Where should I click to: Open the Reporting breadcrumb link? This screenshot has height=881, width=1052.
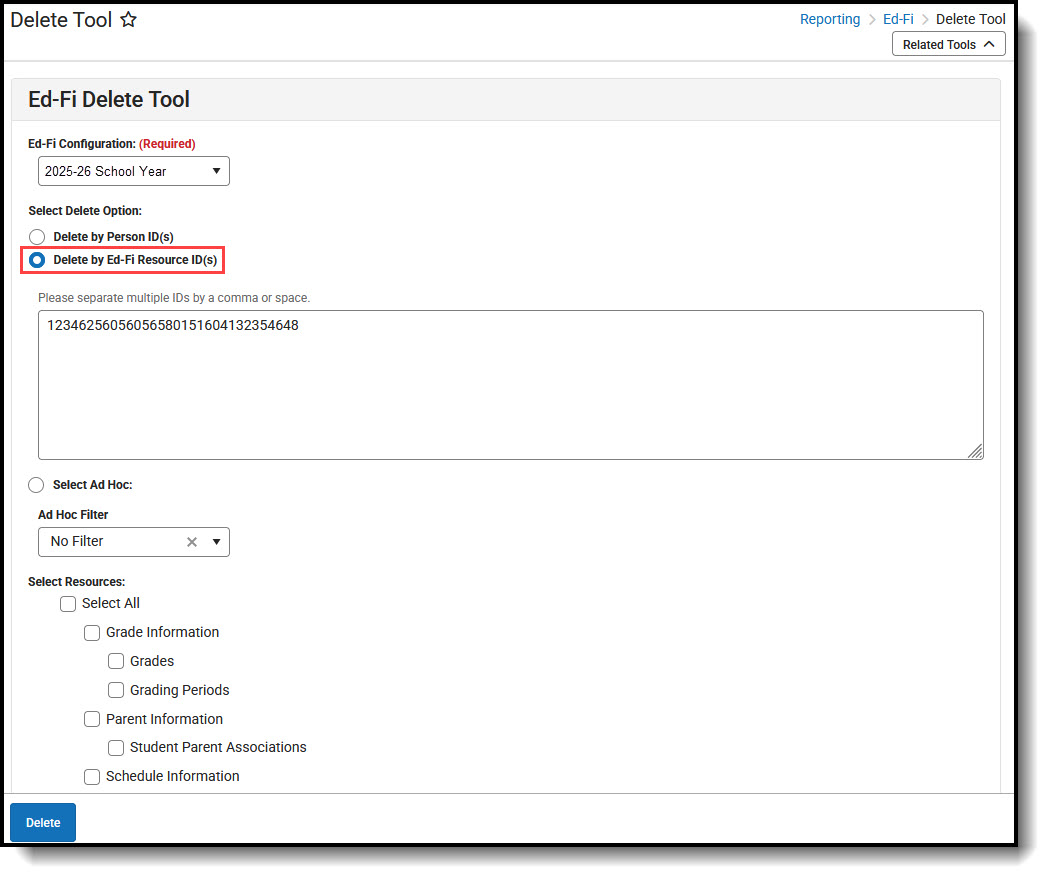830,19
